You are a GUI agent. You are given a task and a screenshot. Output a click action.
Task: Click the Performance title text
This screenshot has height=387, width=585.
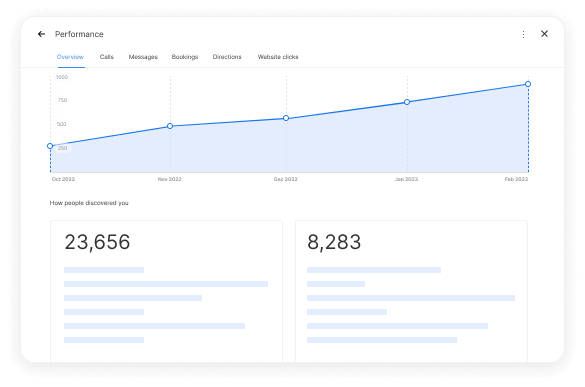[x=79, y=34]
